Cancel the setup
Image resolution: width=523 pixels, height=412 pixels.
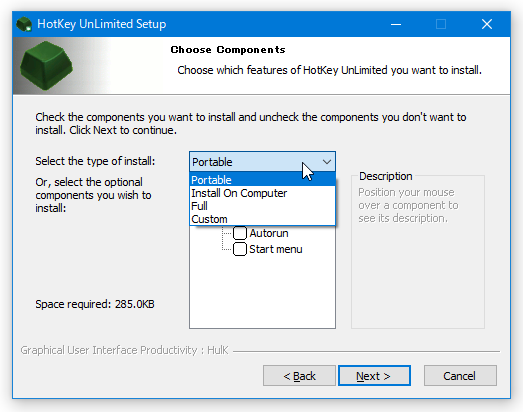point(460,376)
